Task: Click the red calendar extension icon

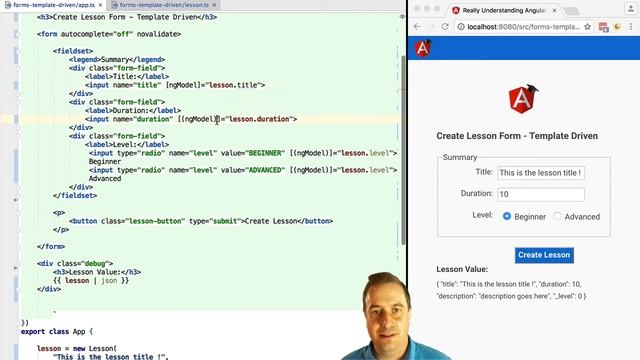Action: (603, 27)
